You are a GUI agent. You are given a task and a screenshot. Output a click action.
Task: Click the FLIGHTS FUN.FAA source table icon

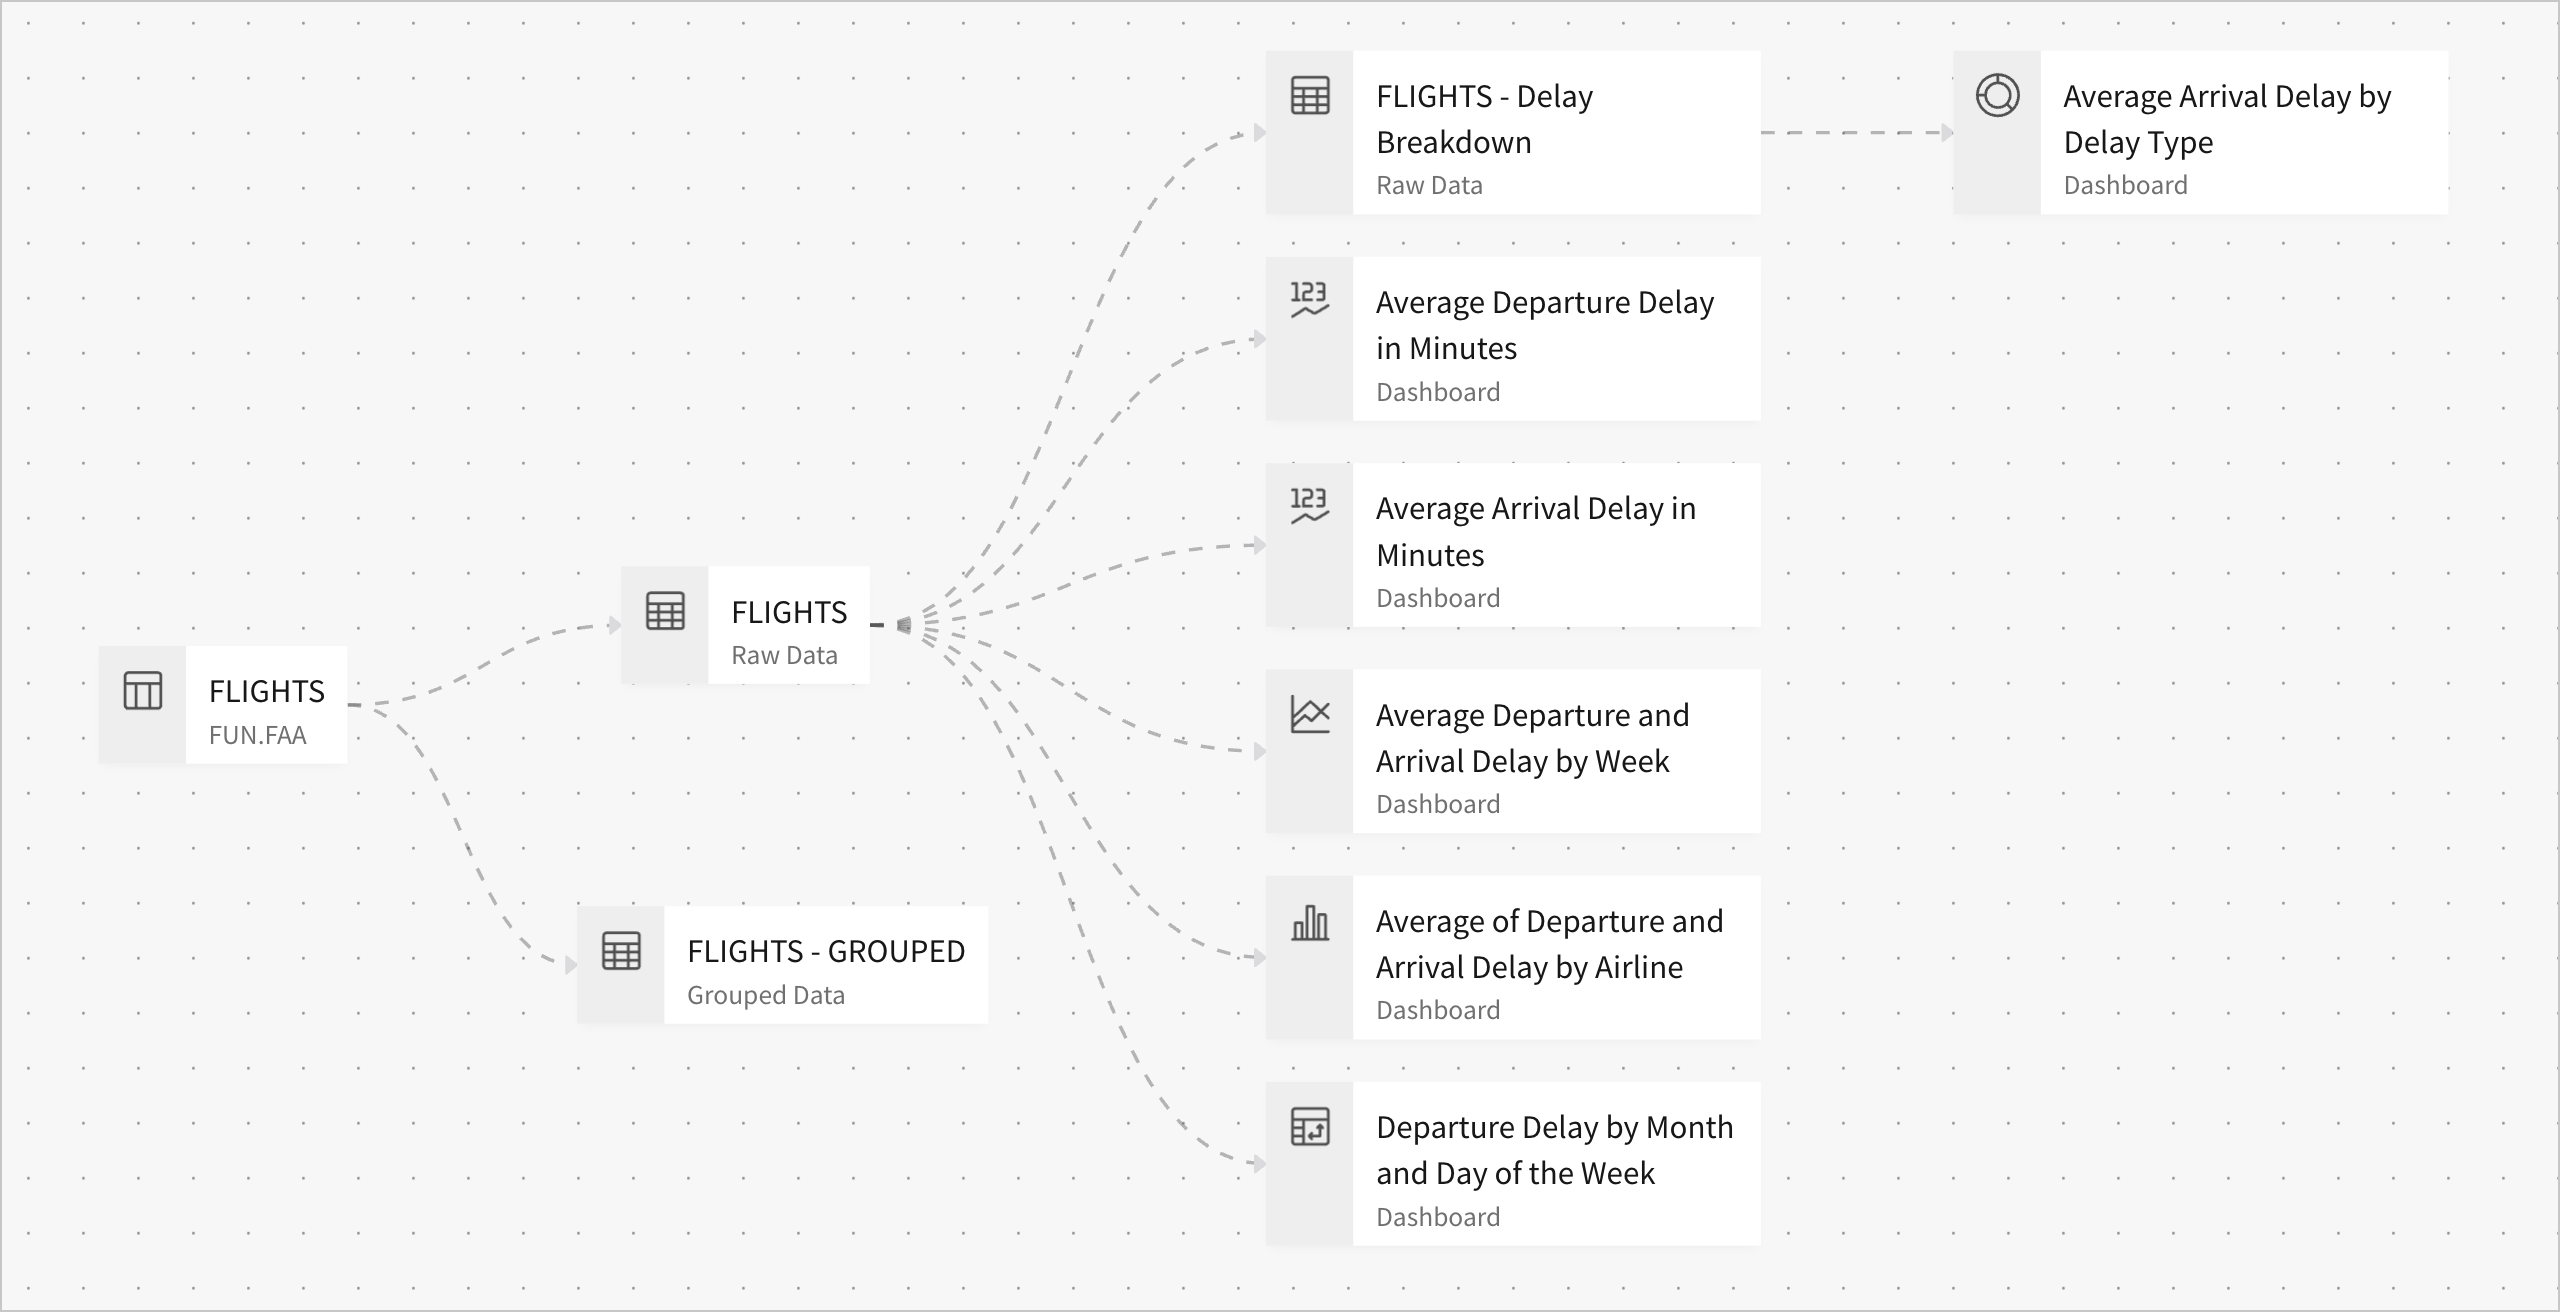coord(142,691)
